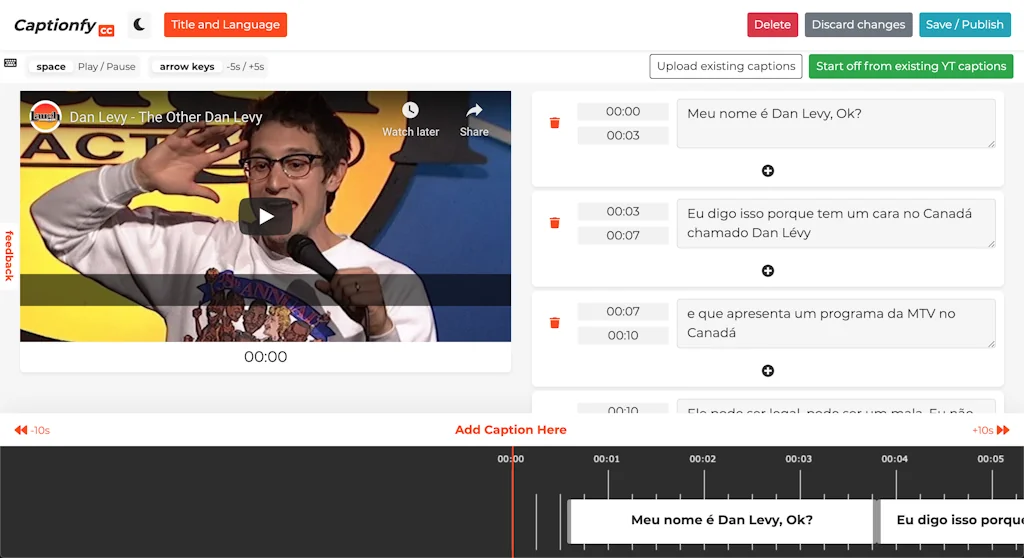The width and height of the screenshot is (1024, 558).
Task: Open the Title and Language settings
Action: (x=225, y=25)
